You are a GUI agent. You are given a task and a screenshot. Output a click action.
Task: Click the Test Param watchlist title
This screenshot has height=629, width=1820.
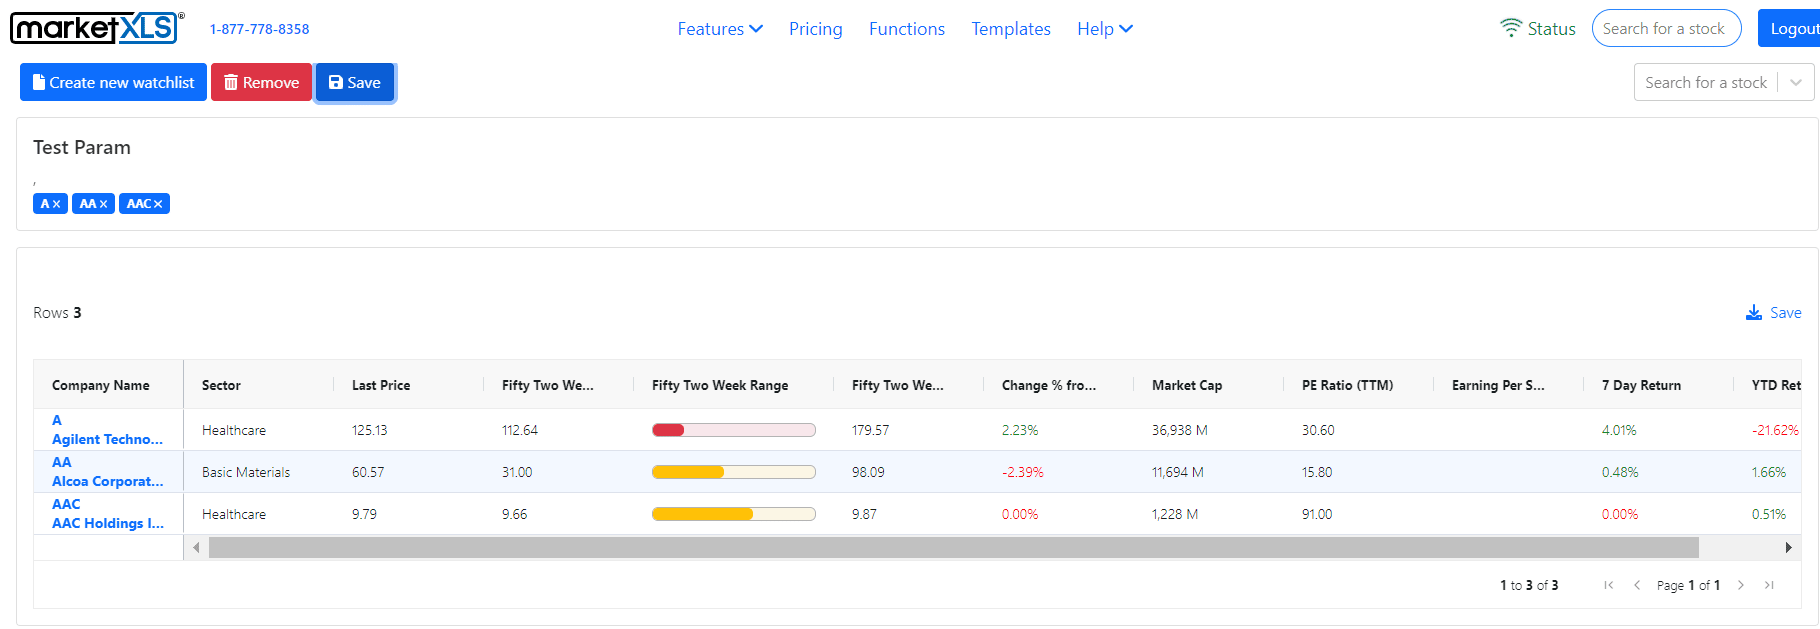82,147
